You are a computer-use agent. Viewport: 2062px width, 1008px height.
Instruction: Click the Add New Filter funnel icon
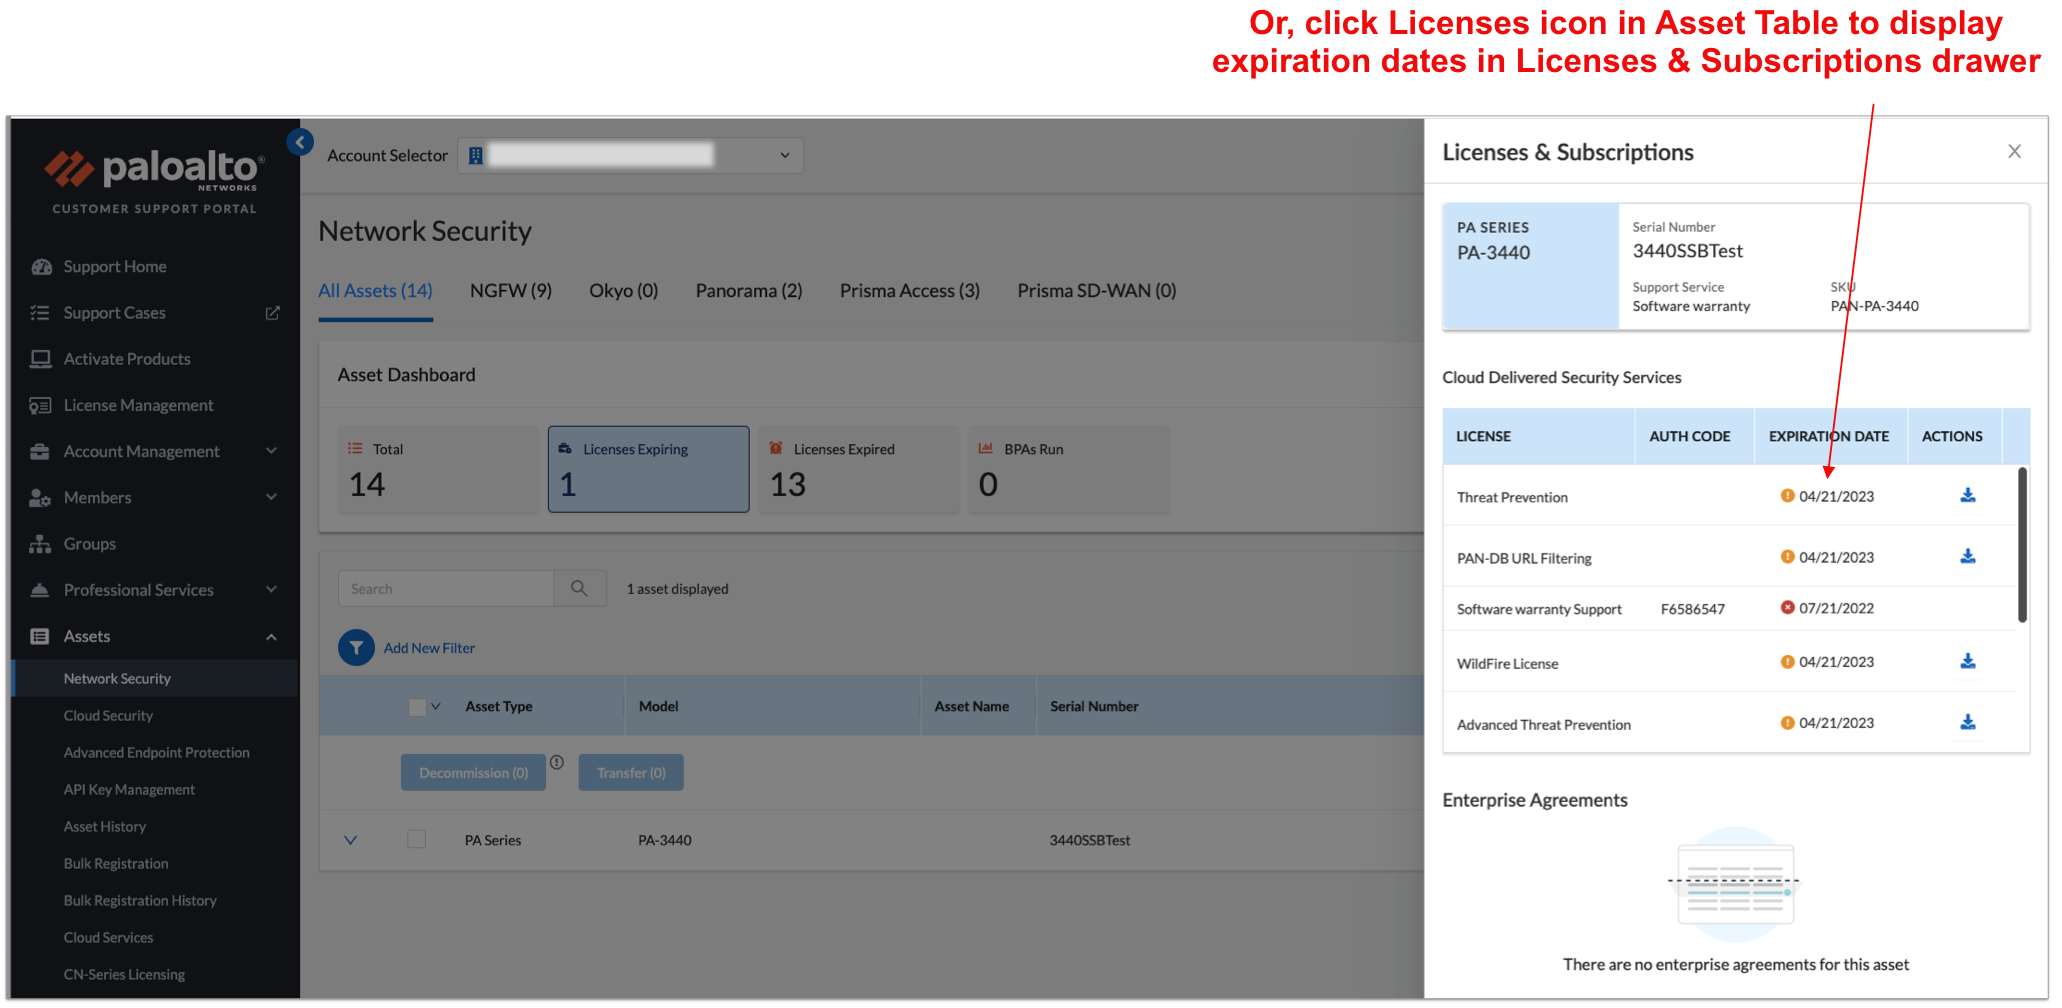click(x=356, y=647)
